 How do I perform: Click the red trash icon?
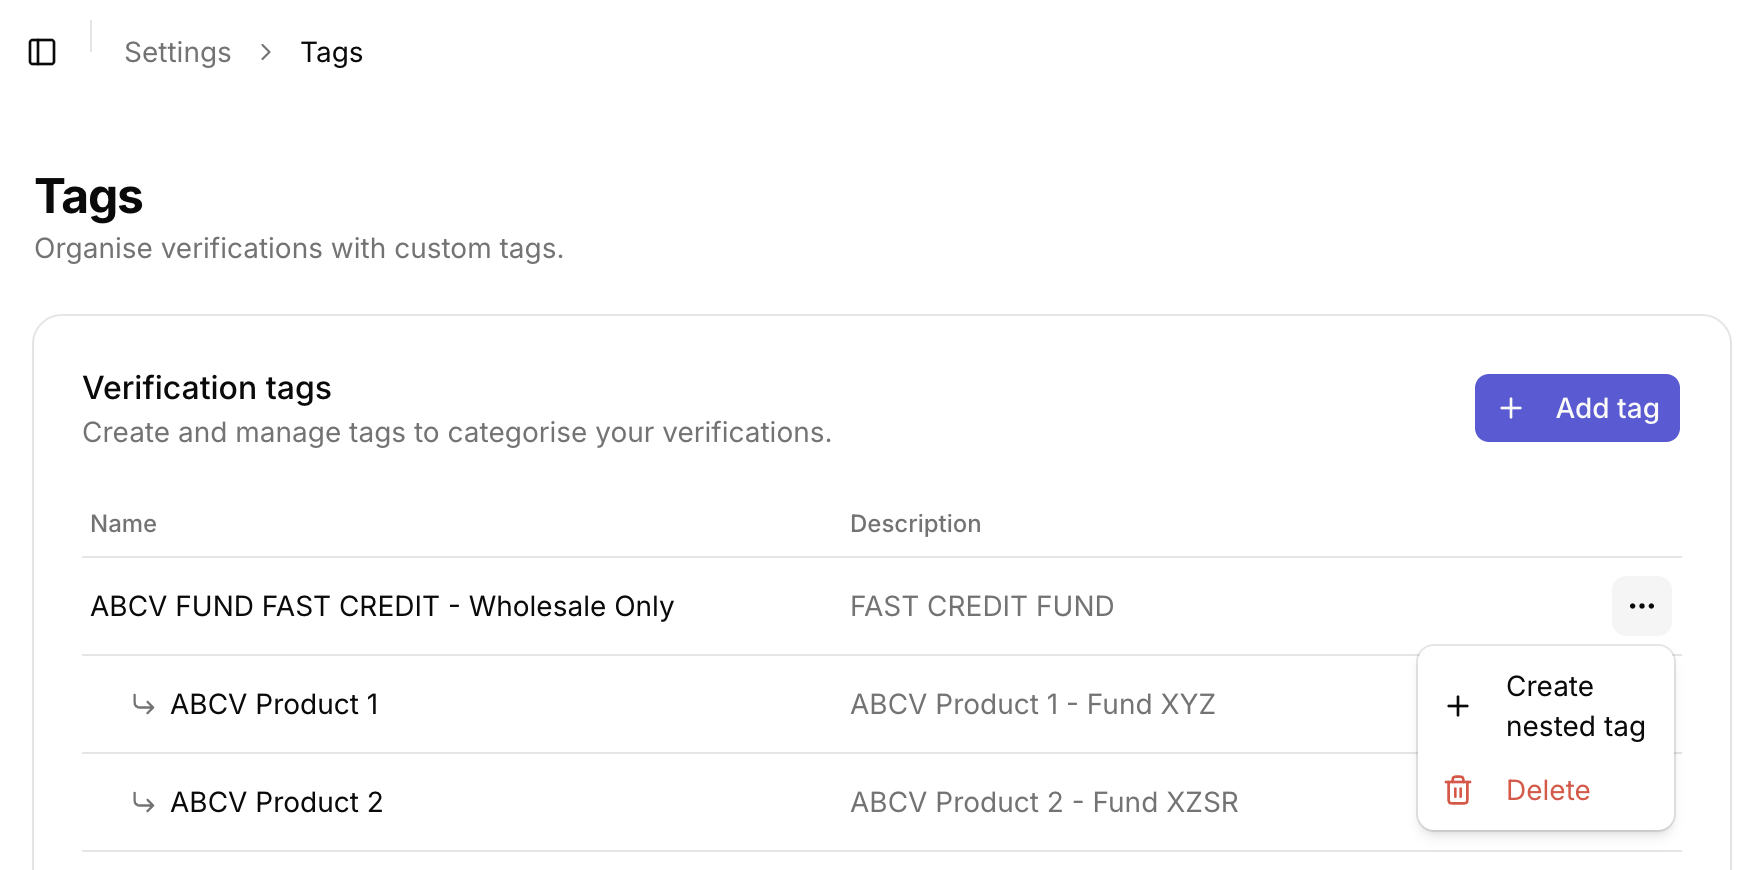click(1458, 790)
